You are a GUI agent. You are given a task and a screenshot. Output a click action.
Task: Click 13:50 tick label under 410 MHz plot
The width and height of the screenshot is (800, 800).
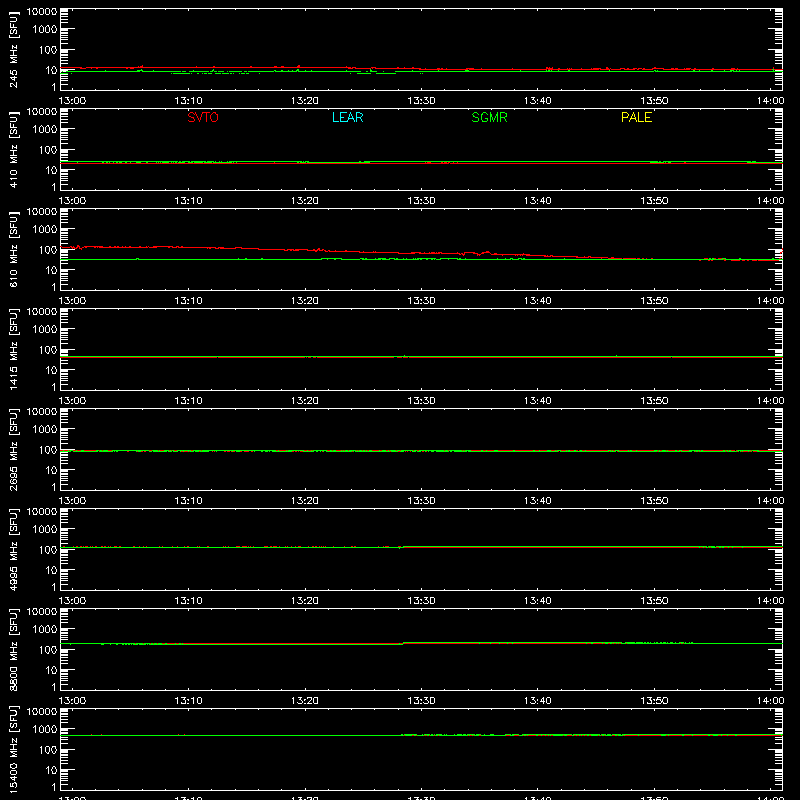(654, 201)
